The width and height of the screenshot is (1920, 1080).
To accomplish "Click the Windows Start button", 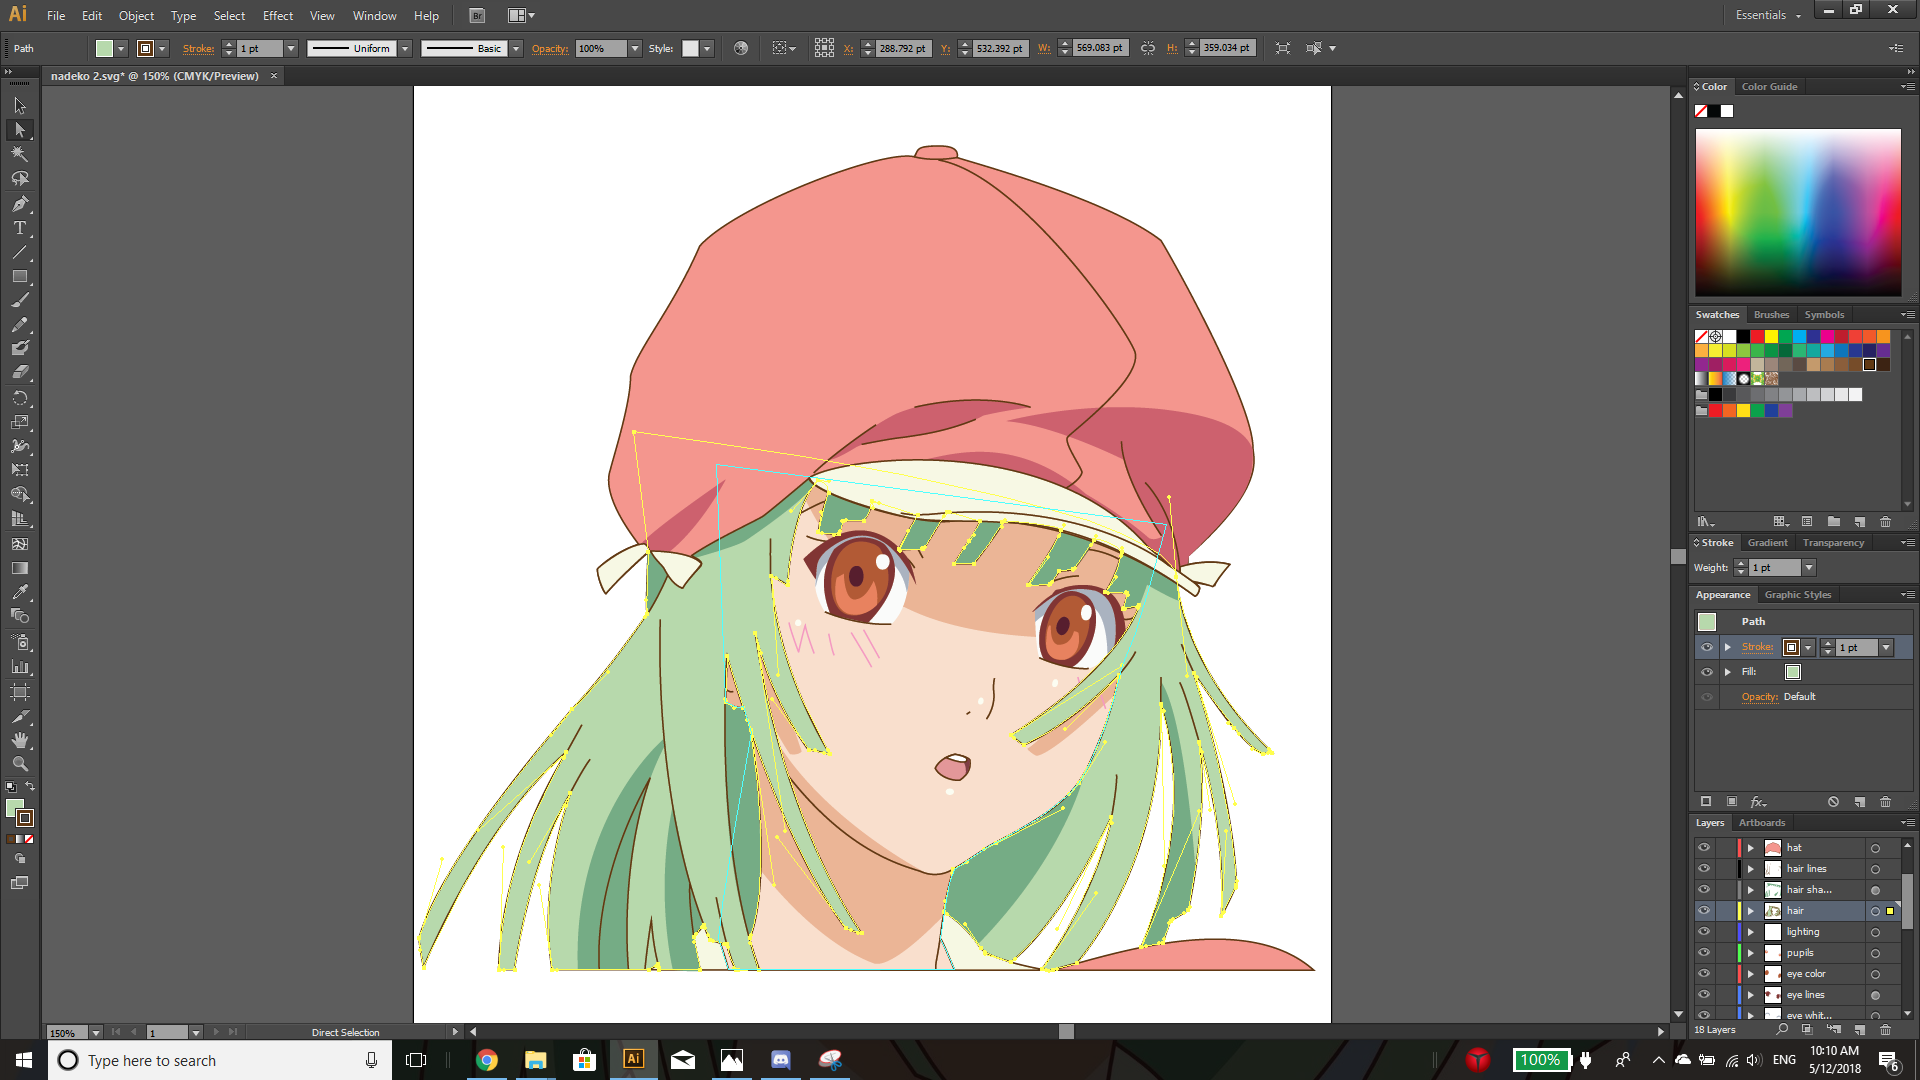I will click(24, 1060).
